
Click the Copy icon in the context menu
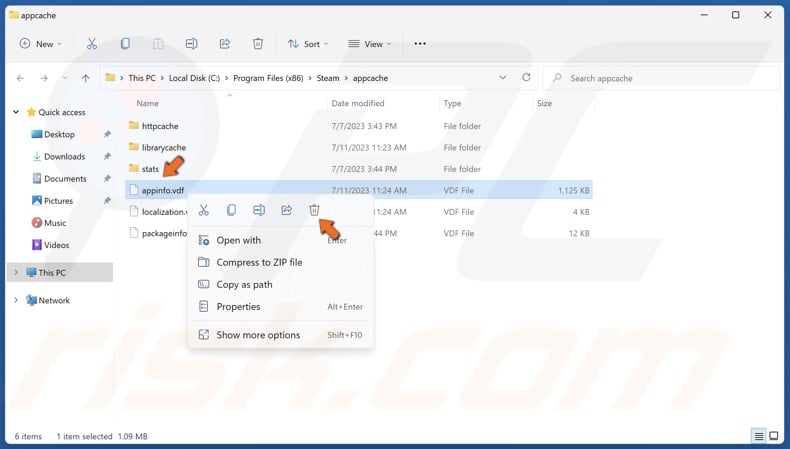[231, 210]
